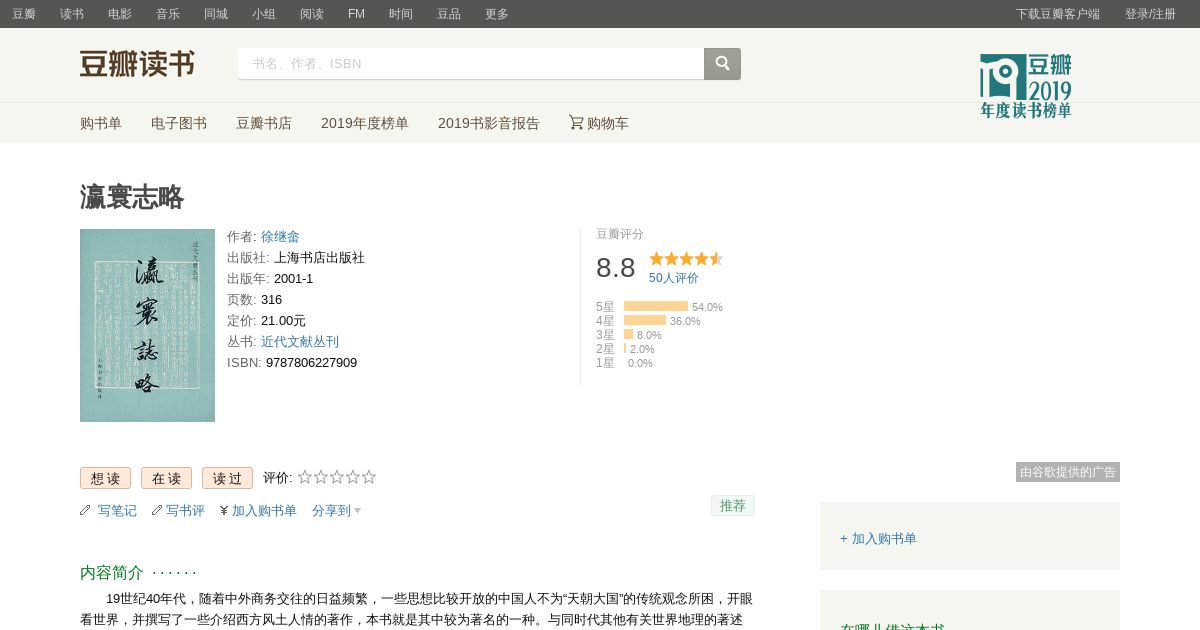Go to 小组 in the top bar

pyautogui.click(x=264, y=14)
